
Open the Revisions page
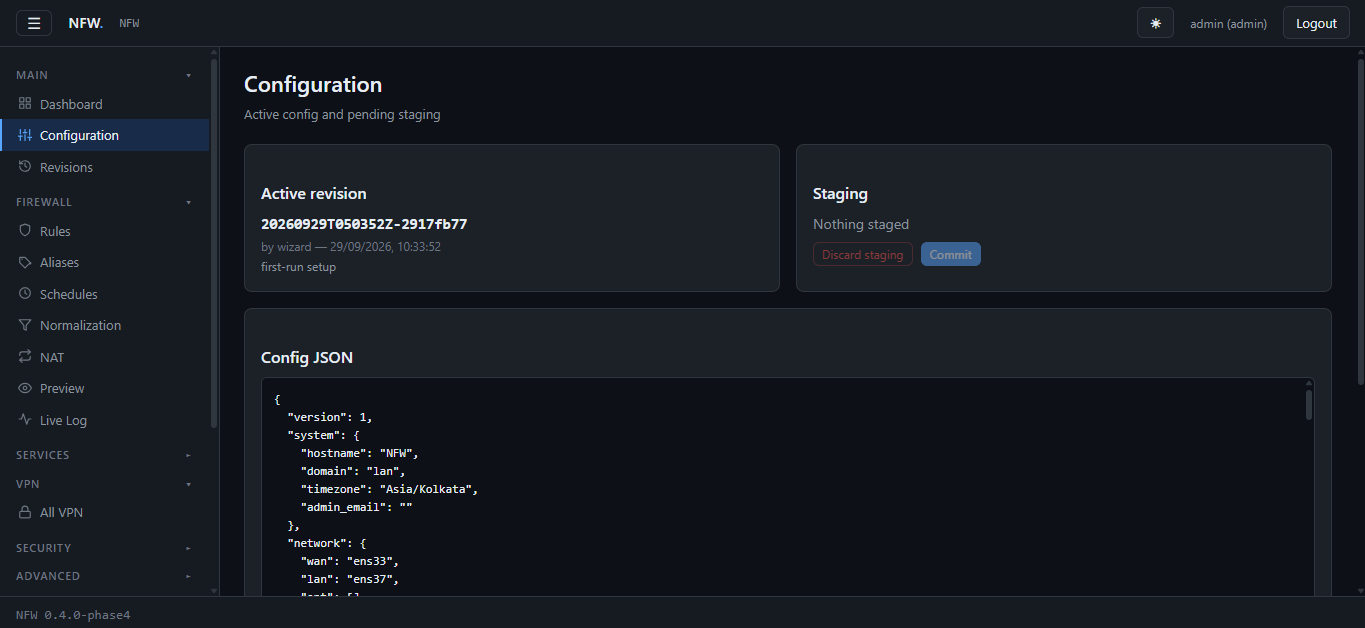pos(104,167)
